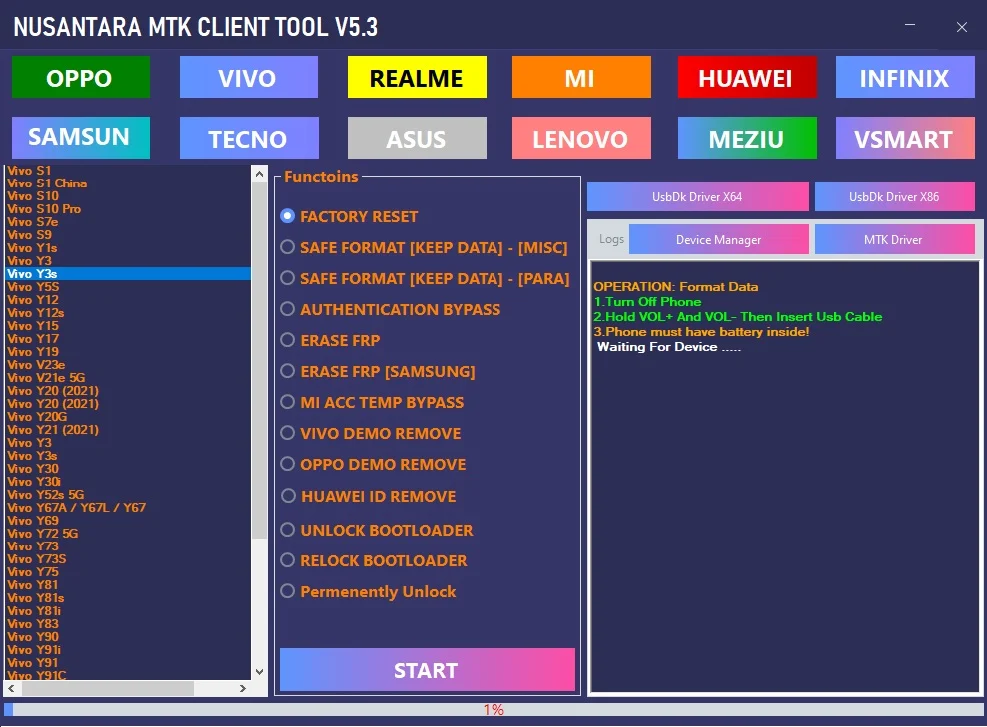Image resolution: width=987 pixels, height=727 pixels.
Task: Select Vivo Y21 (2021) in device list
Action: pos(128,430)
